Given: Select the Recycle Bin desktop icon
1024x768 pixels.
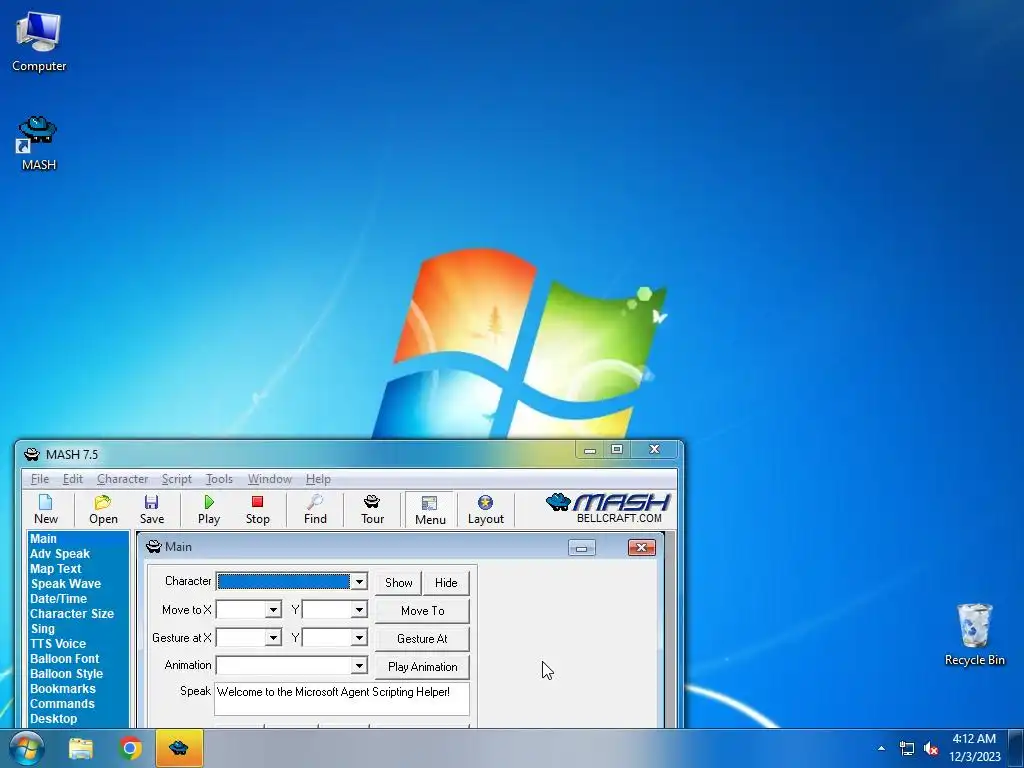Looking at the screenshot, I should (x=974, y=633).
